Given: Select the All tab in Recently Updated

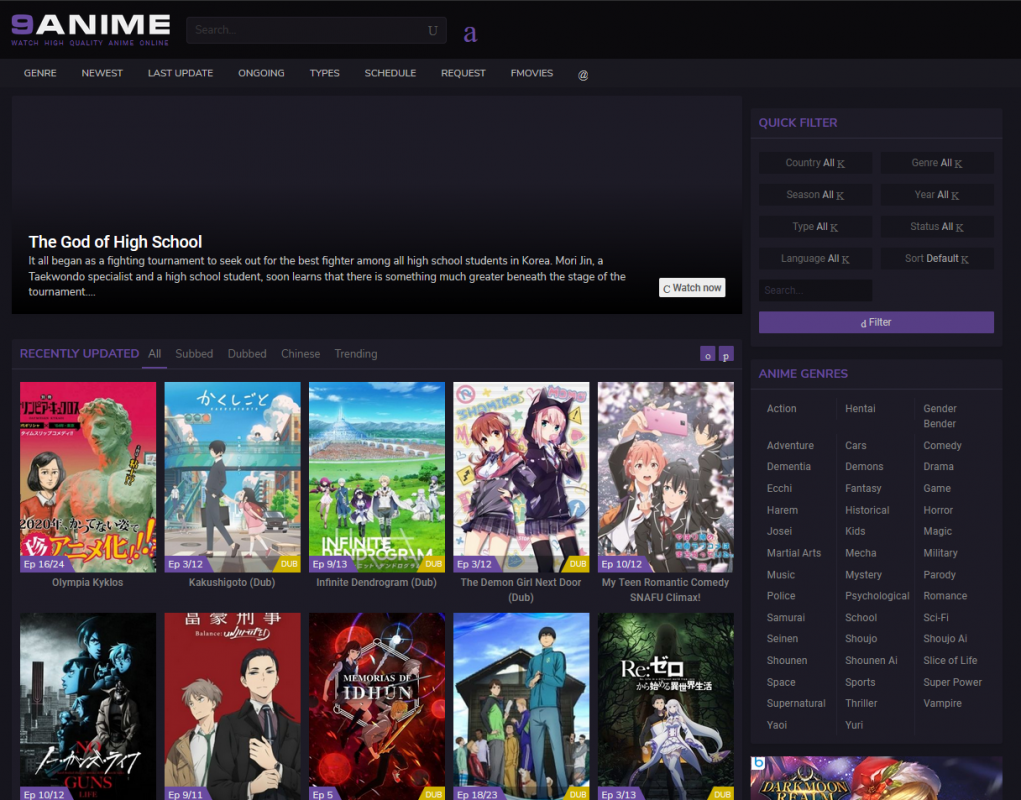Looking at the screenshot, I should click(x=154, y=354).
